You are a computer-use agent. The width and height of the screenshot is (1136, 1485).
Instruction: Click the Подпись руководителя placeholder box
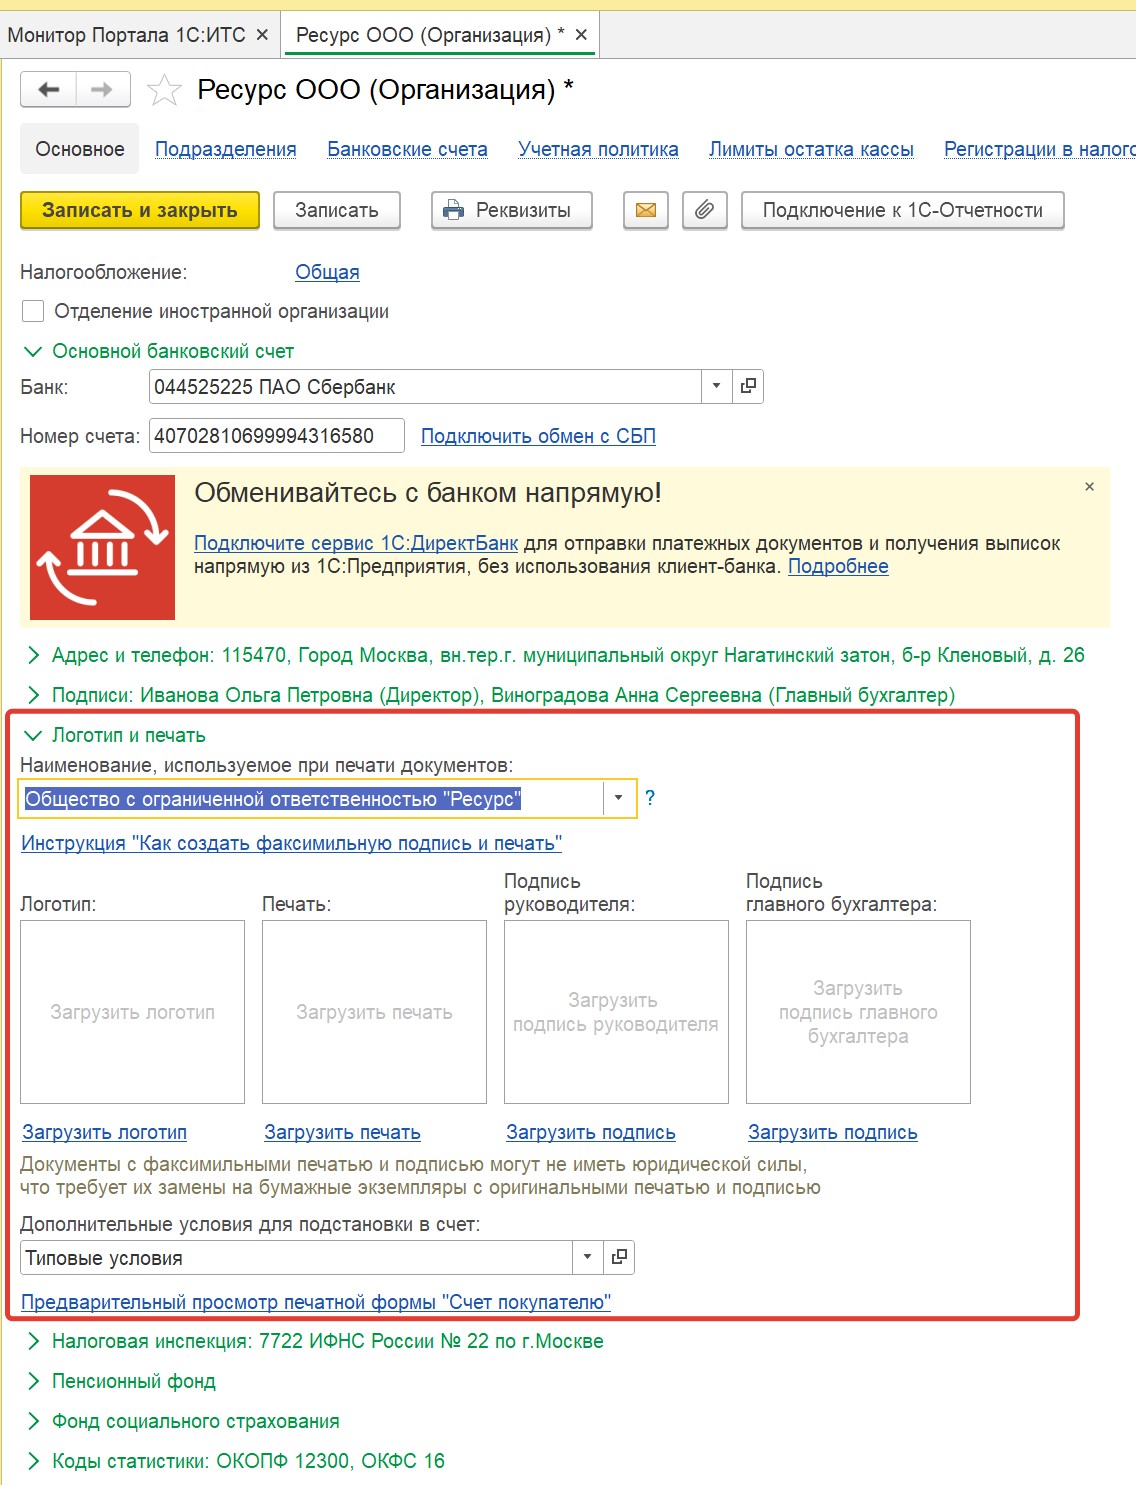click(616, 1012)
